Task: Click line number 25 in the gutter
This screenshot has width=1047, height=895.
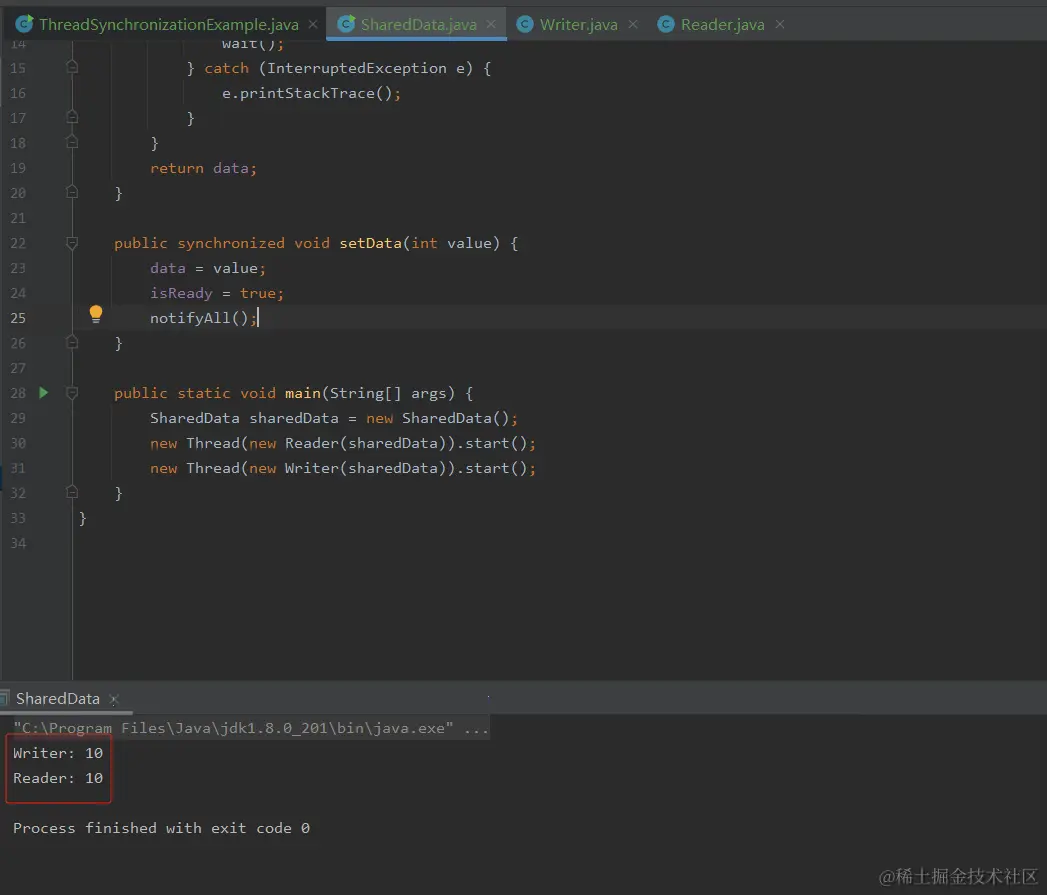Action: [x=18, y=318]
